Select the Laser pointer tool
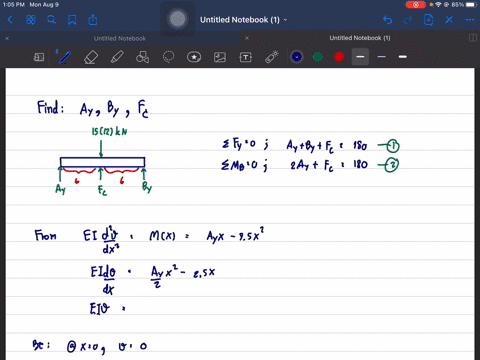Image resolution: width=480 pixels, height=360 pixels. tap(272, 57)
